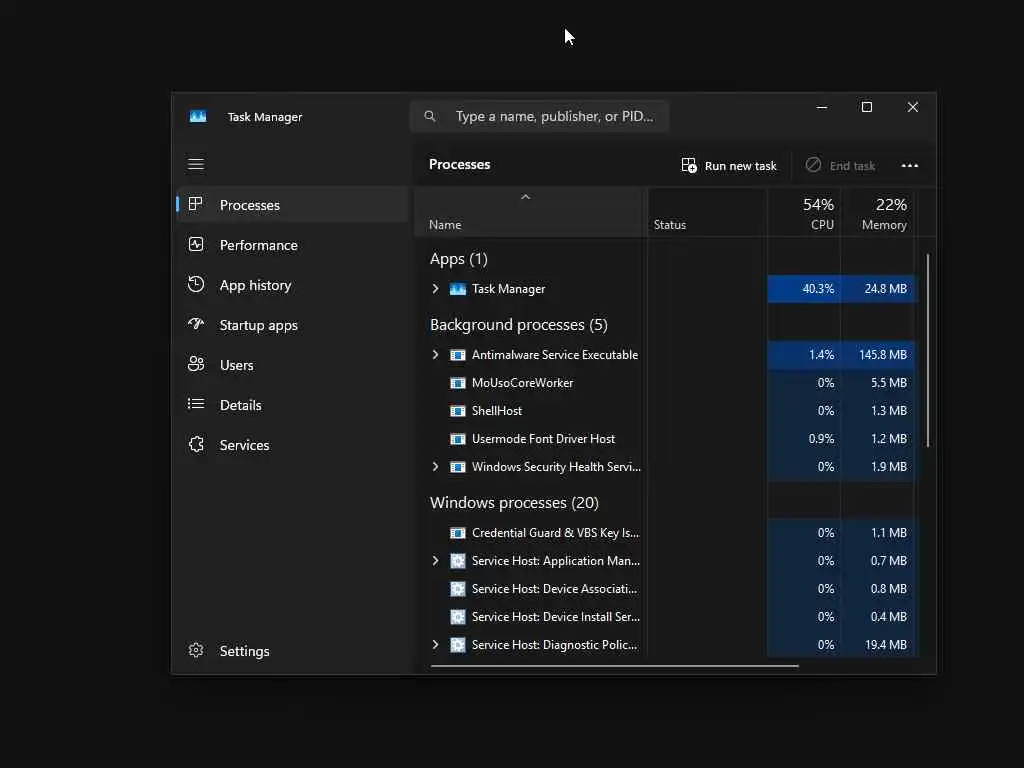Click the End task circle icon

pyautogui.click(x=813, y=165)
